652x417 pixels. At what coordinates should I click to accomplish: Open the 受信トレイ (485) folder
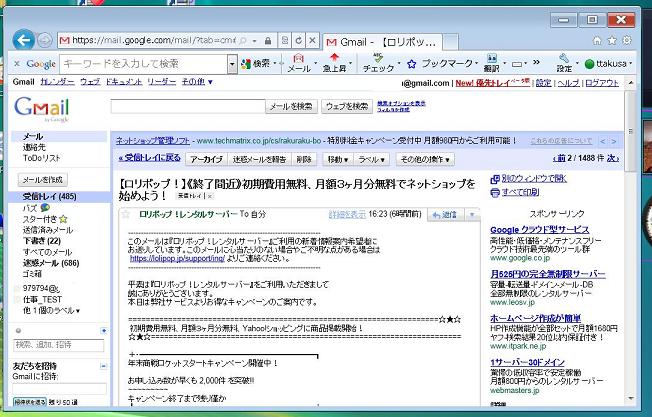[49, 197]
